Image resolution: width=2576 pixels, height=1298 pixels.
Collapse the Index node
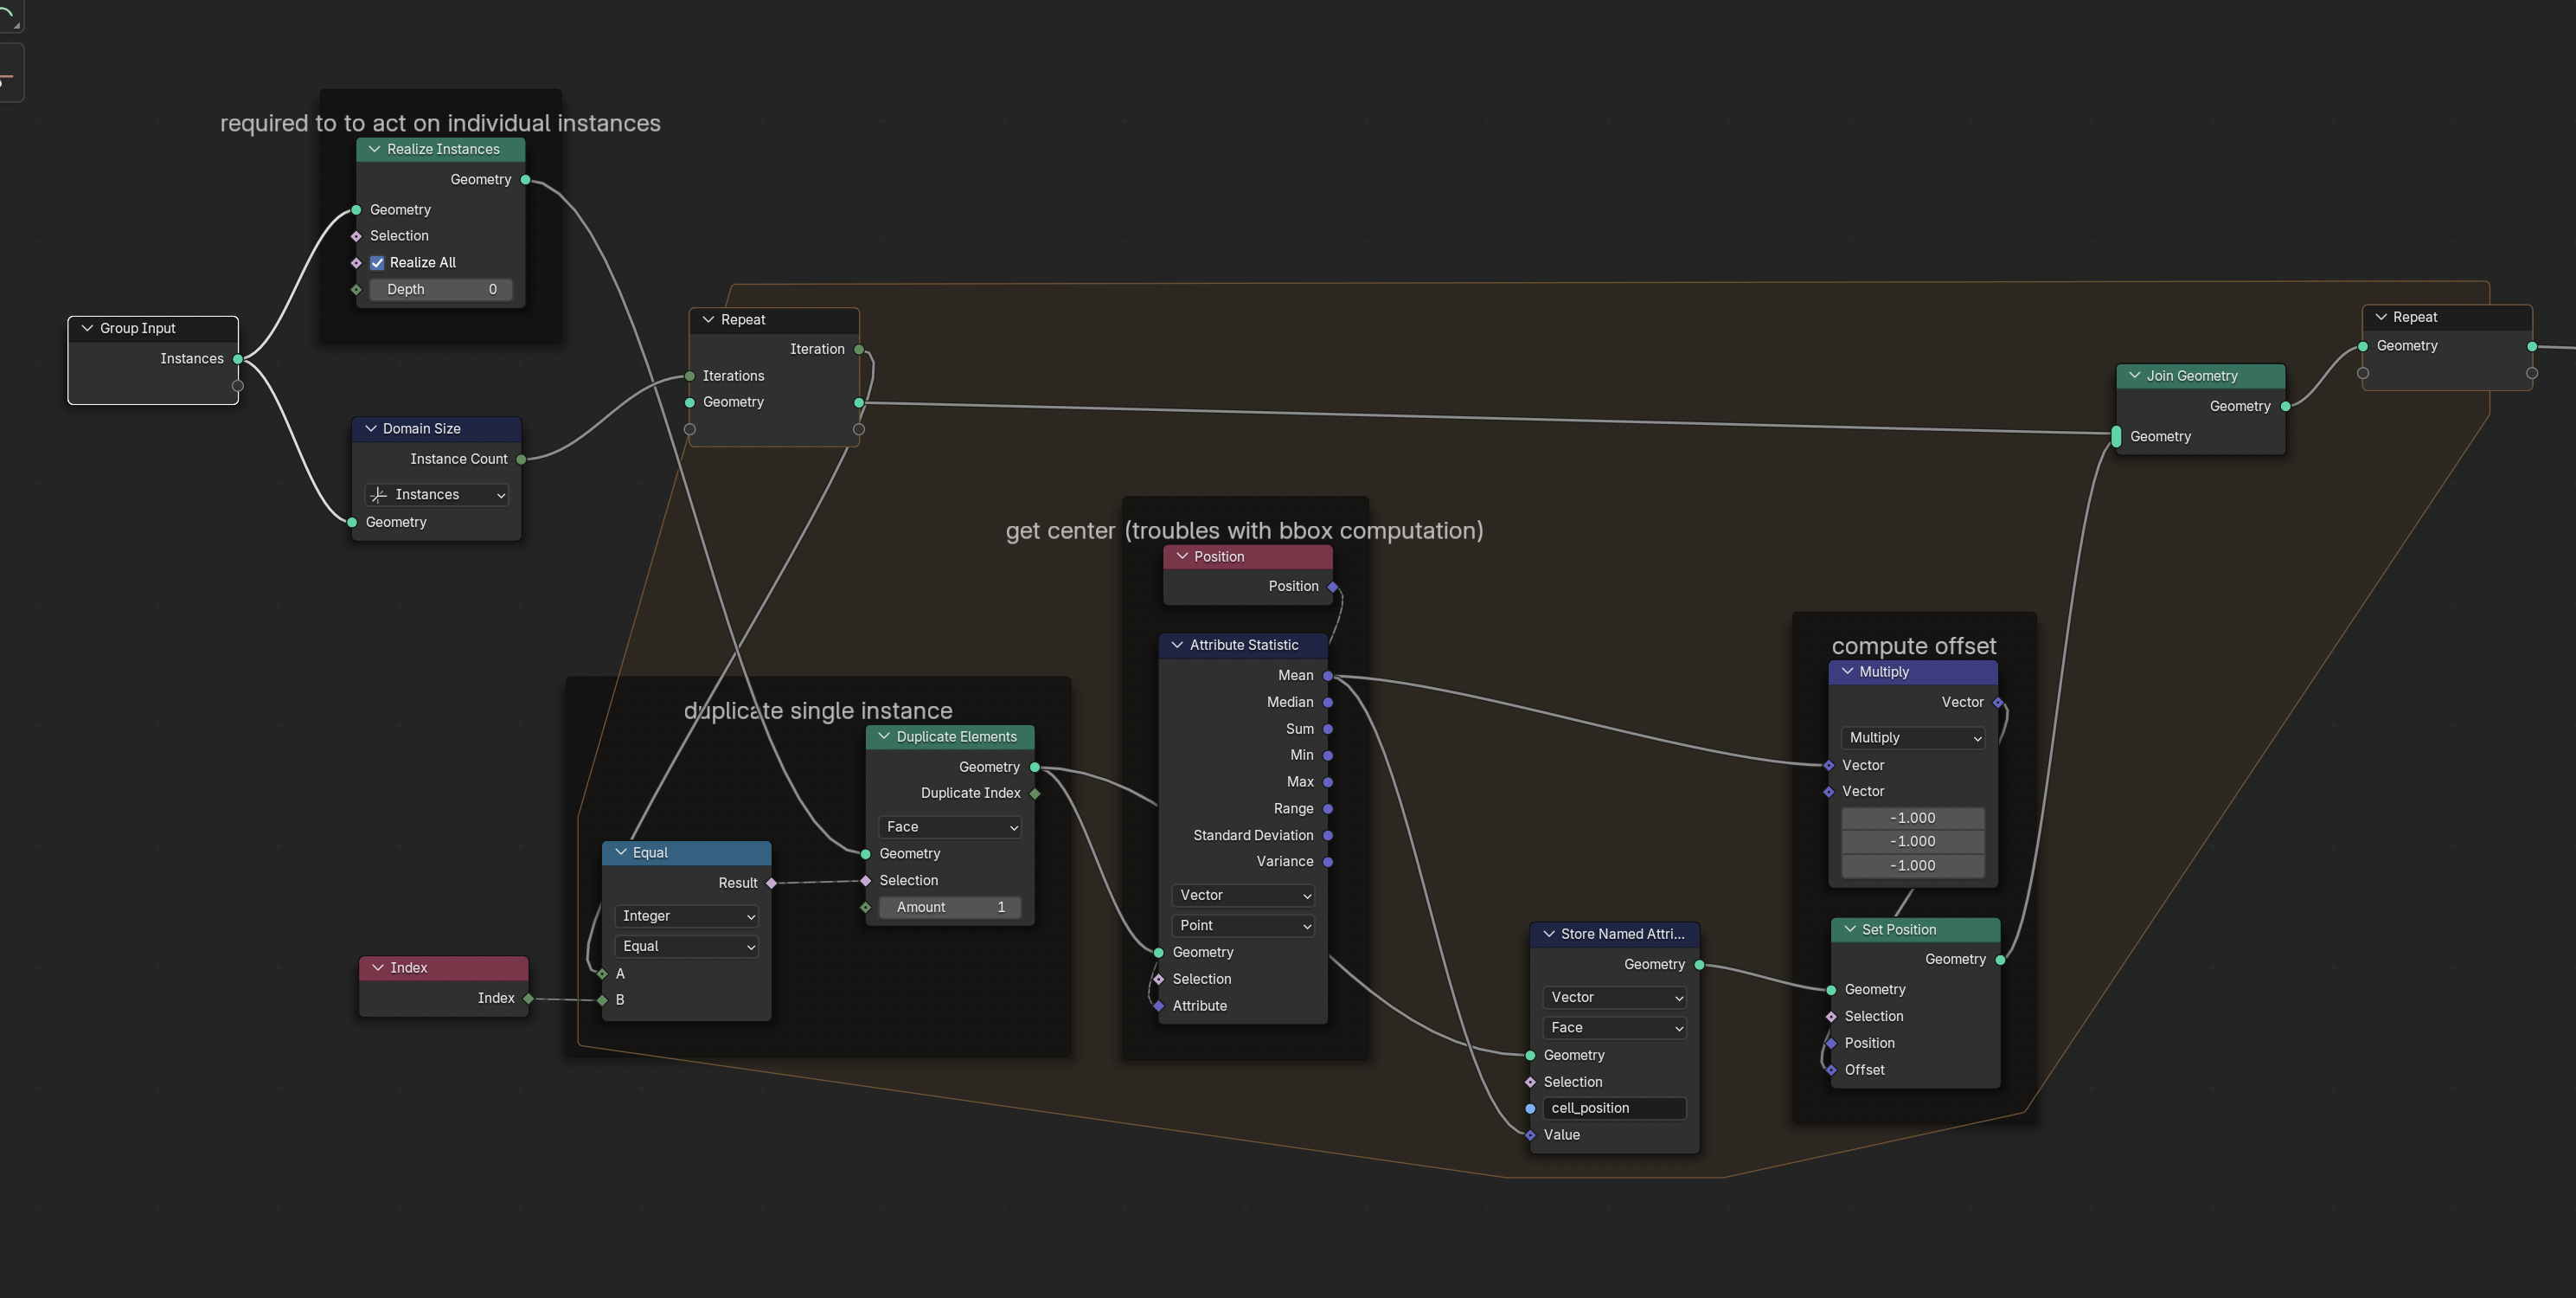click(x=378, y=967)
